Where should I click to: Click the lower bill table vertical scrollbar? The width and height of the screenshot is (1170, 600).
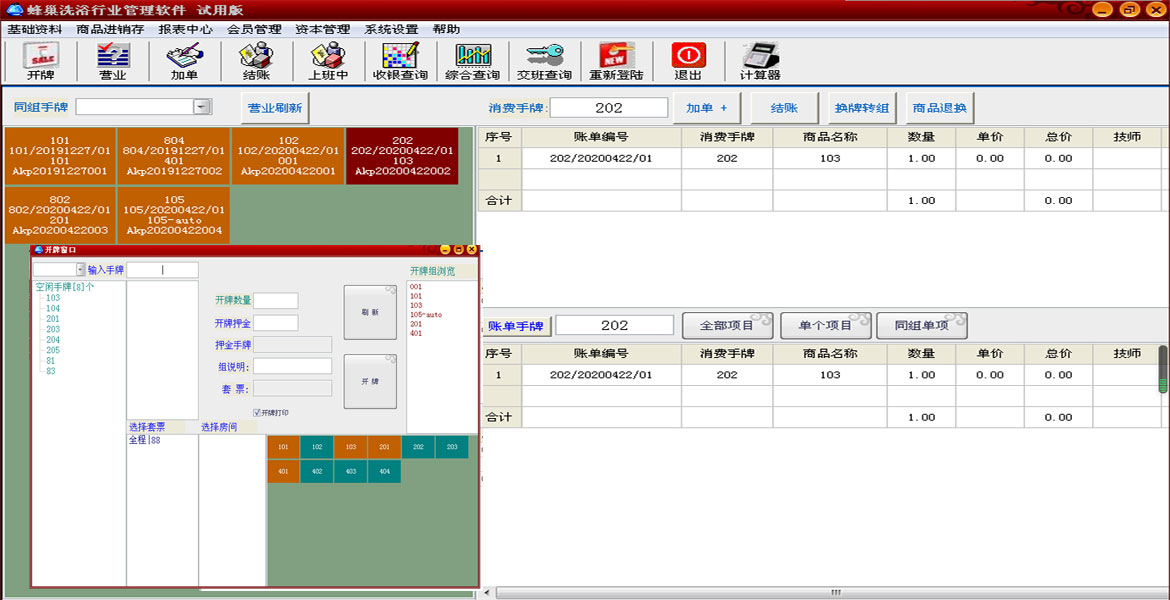tap(1163, 369)
